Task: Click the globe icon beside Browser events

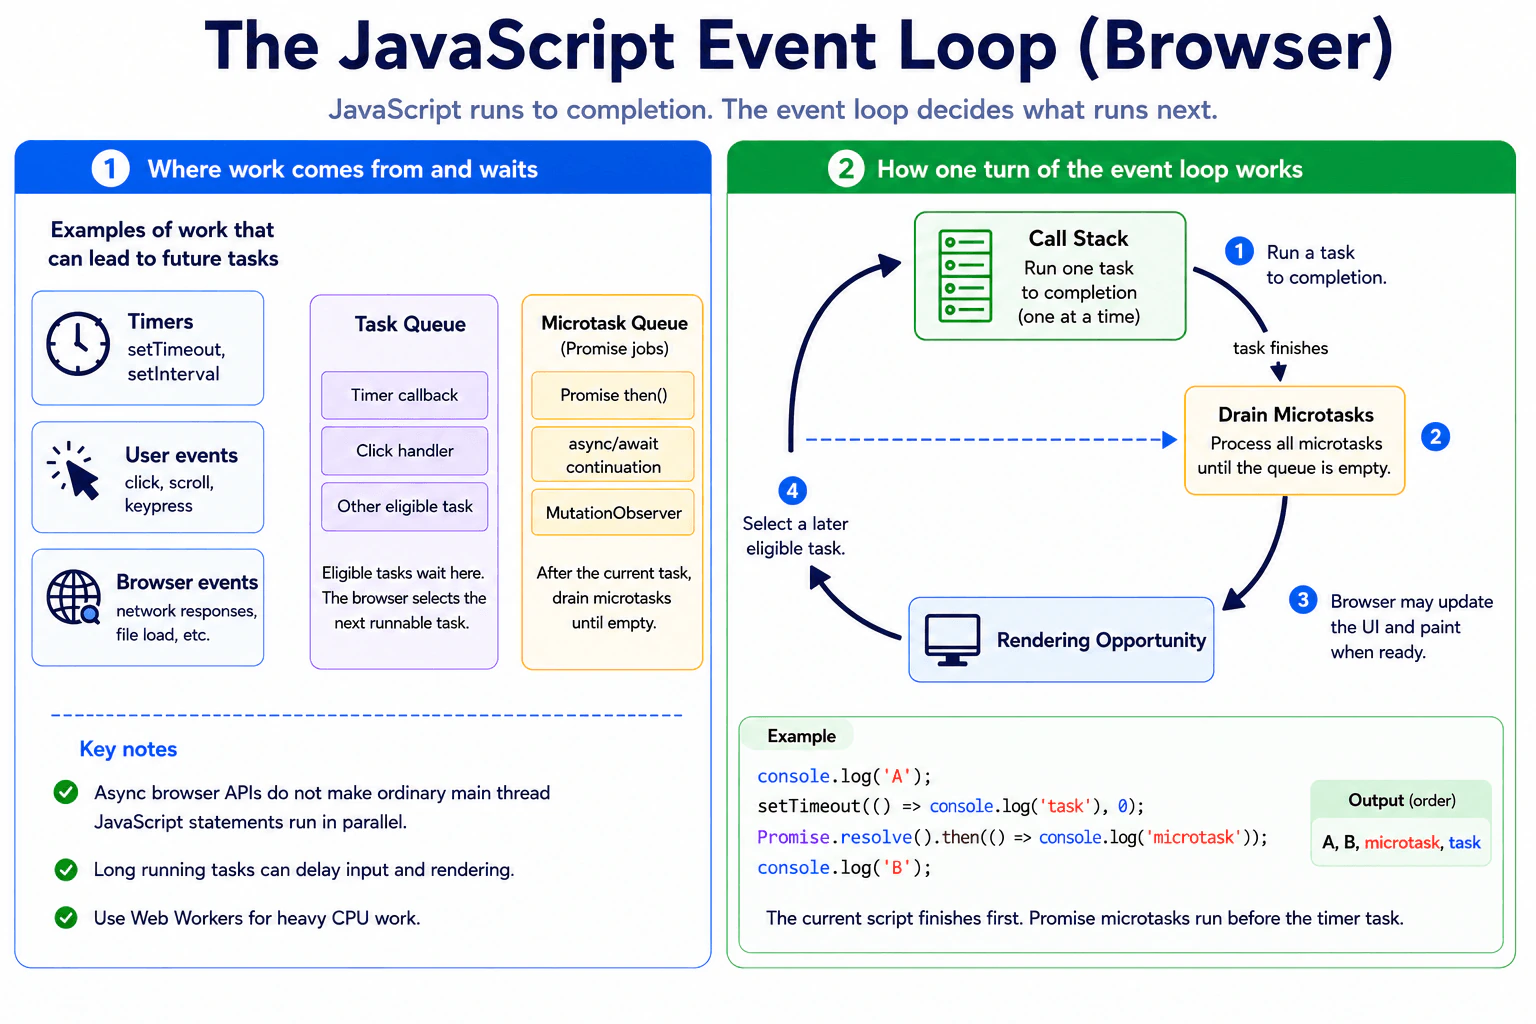Action: pos(74,597)
